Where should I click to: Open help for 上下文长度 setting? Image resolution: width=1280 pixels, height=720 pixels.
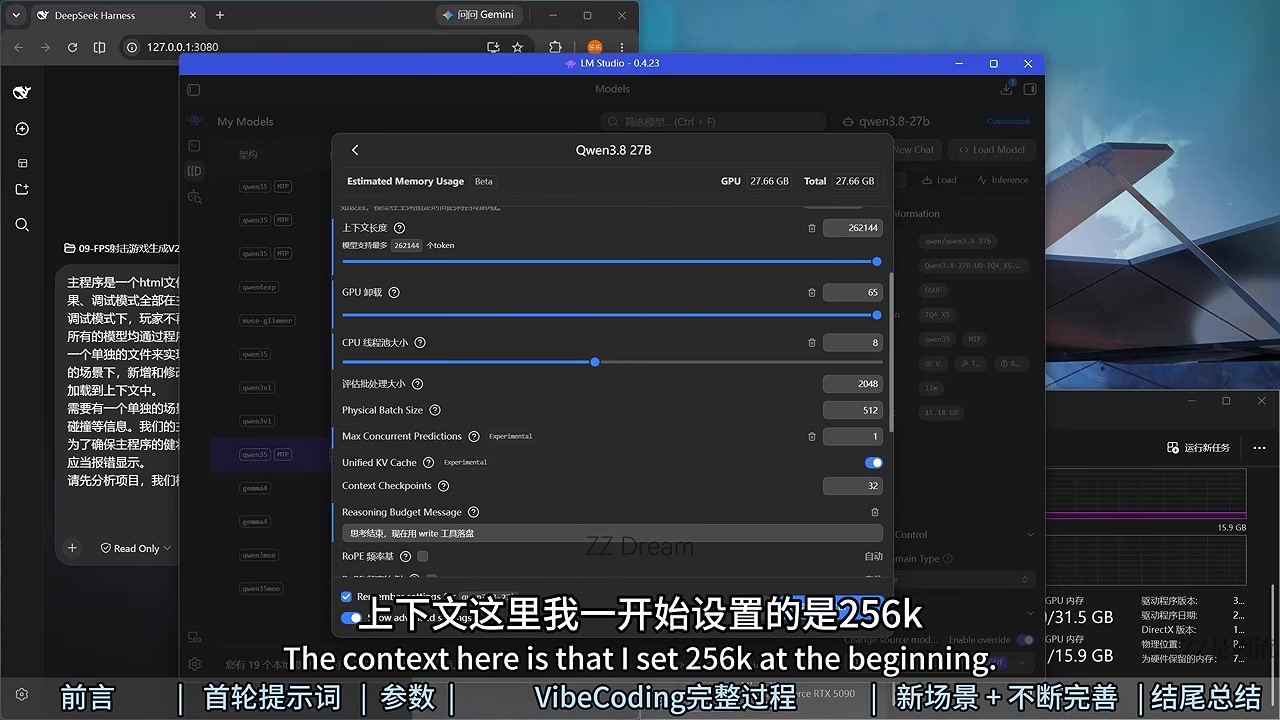tap(400, 228)
